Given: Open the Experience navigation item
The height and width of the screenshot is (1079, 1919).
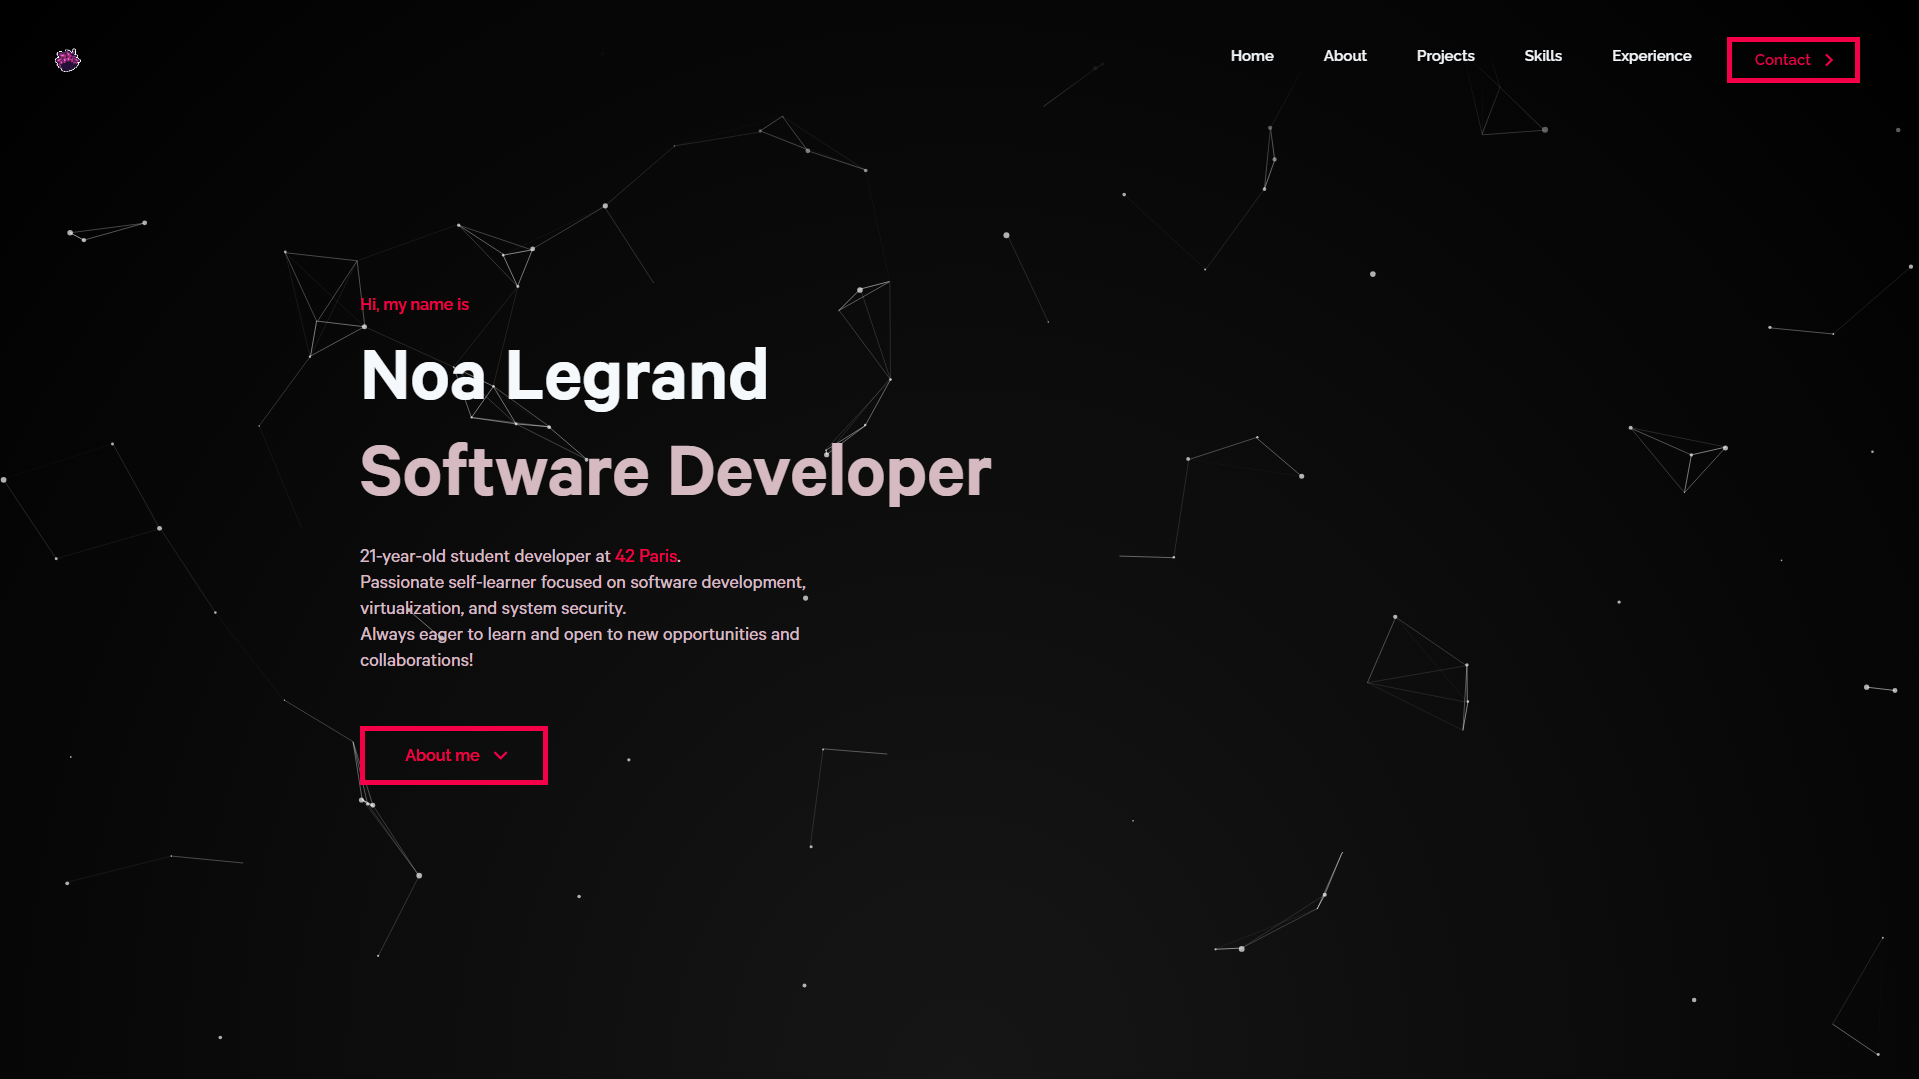Looking at the screenshot, I should pyautogui.click(x=1651, y=56).
